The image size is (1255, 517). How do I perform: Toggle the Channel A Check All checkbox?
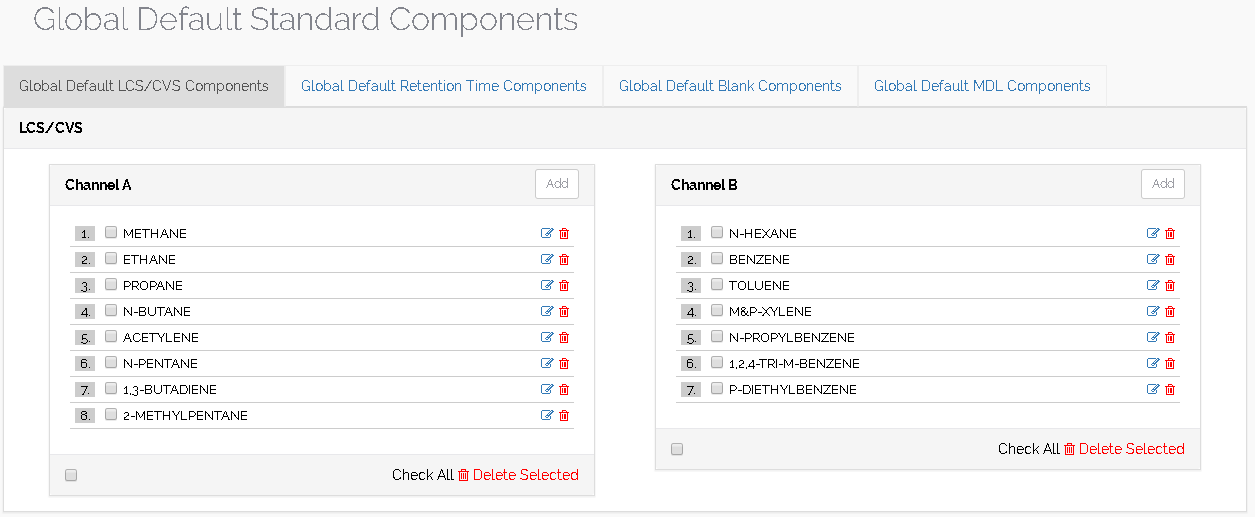coord(71,475)
